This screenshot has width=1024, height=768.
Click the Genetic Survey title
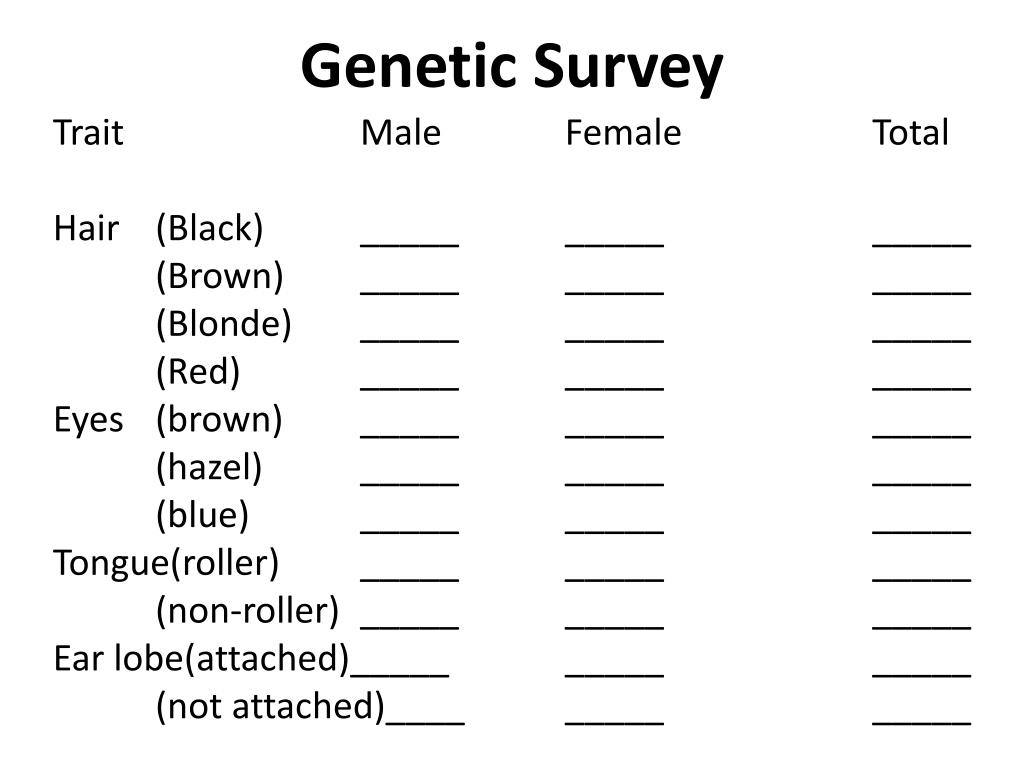[512, 67]
